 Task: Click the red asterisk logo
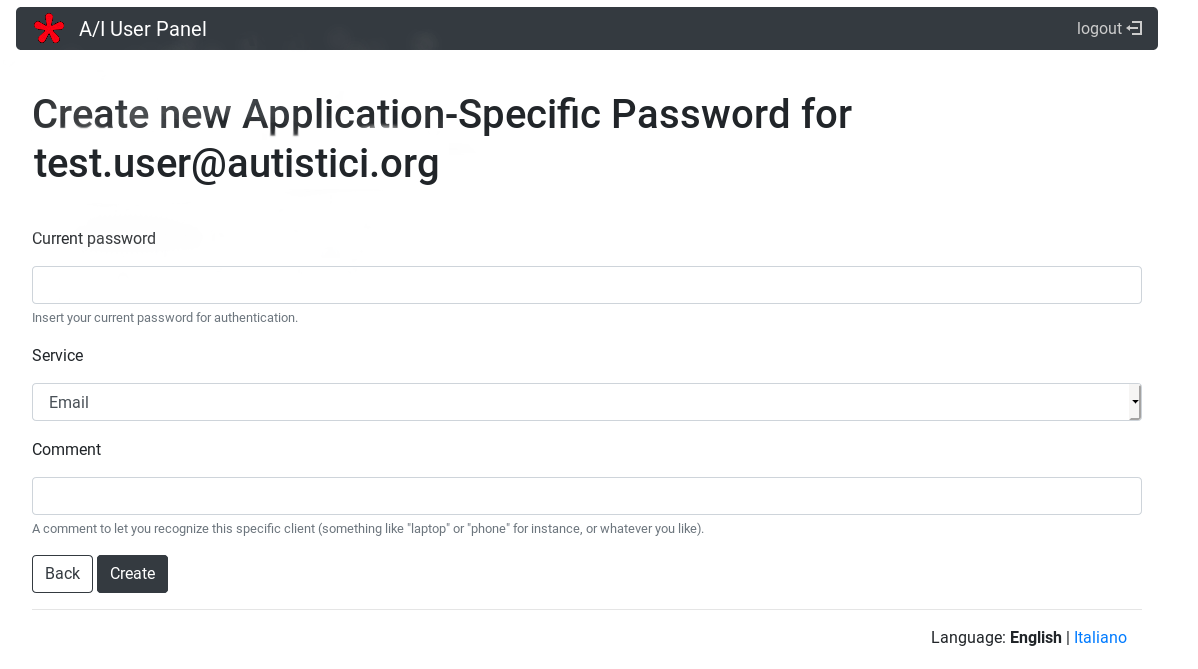(48, 29)
